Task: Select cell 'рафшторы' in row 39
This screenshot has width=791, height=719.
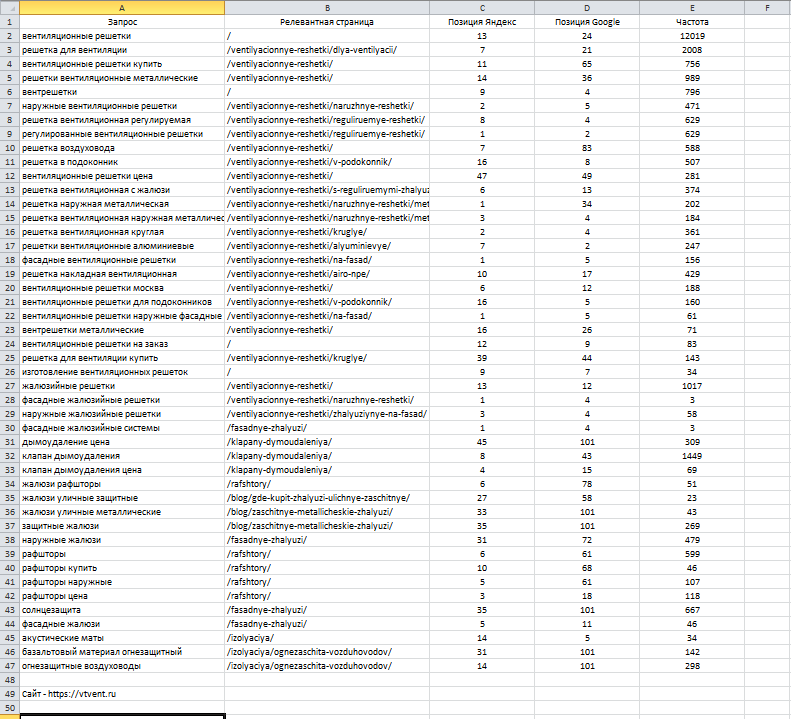Action: [122, 554]
